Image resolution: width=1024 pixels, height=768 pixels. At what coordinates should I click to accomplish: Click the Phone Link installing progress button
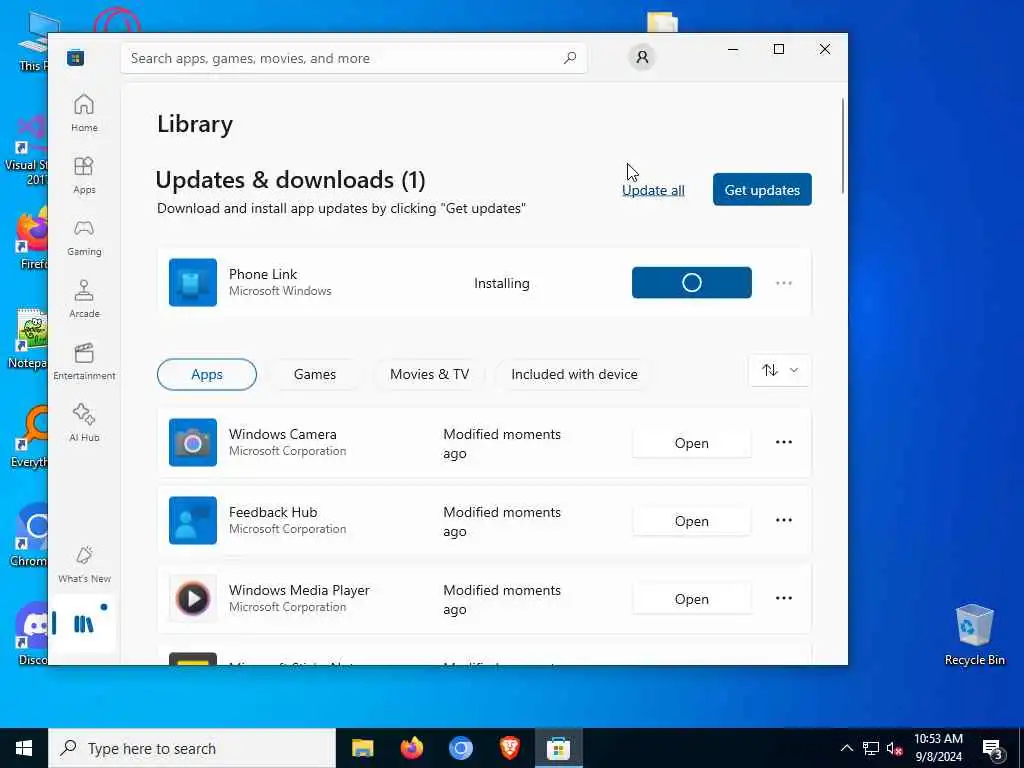point(692,282)
